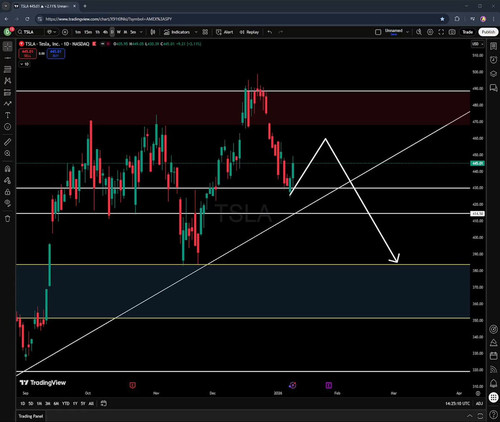Select the ruler measure tool
500x422 pixels.
[x=7, y=142]
